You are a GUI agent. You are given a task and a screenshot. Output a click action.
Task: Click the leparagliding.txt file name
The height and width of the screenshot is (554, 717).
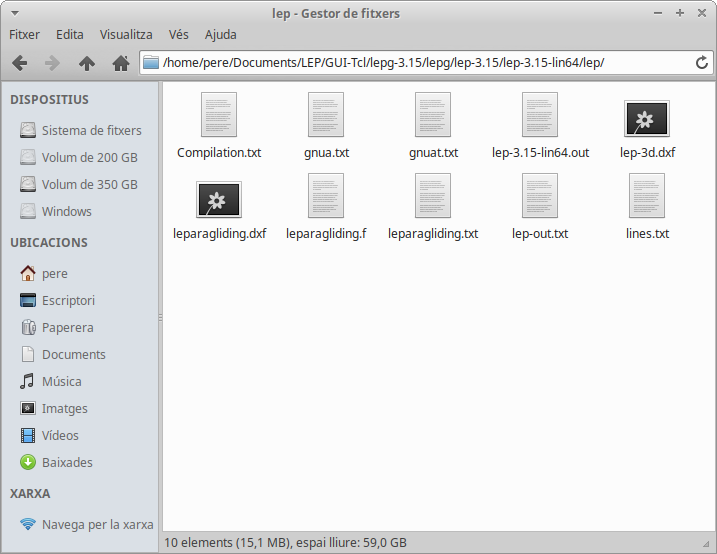tap(433, 234)
